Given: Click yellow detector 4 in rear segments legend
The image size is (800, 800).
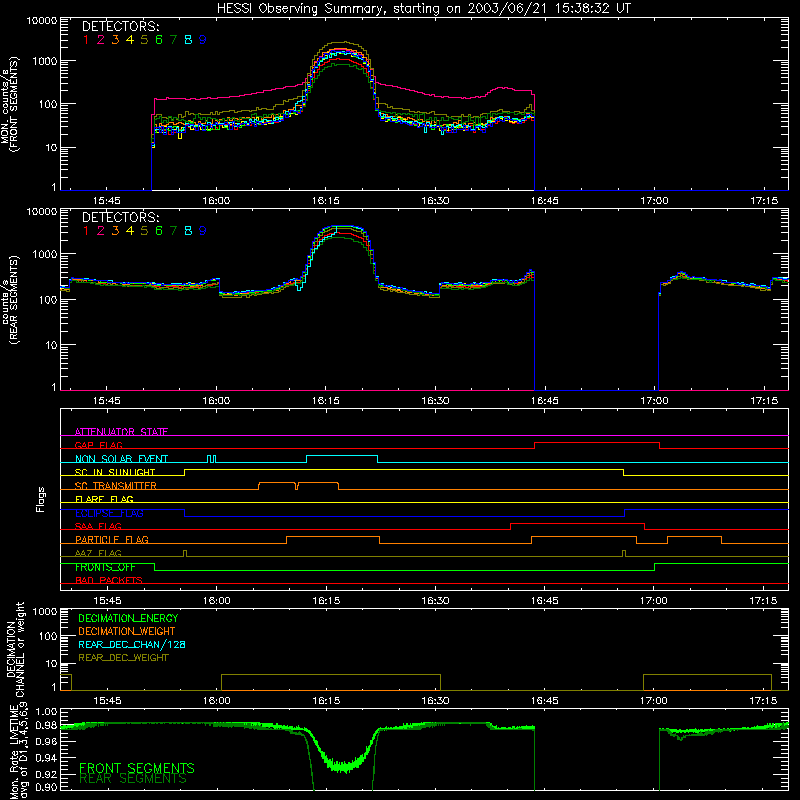Looking at the screenshot, I should click(130, 231).
